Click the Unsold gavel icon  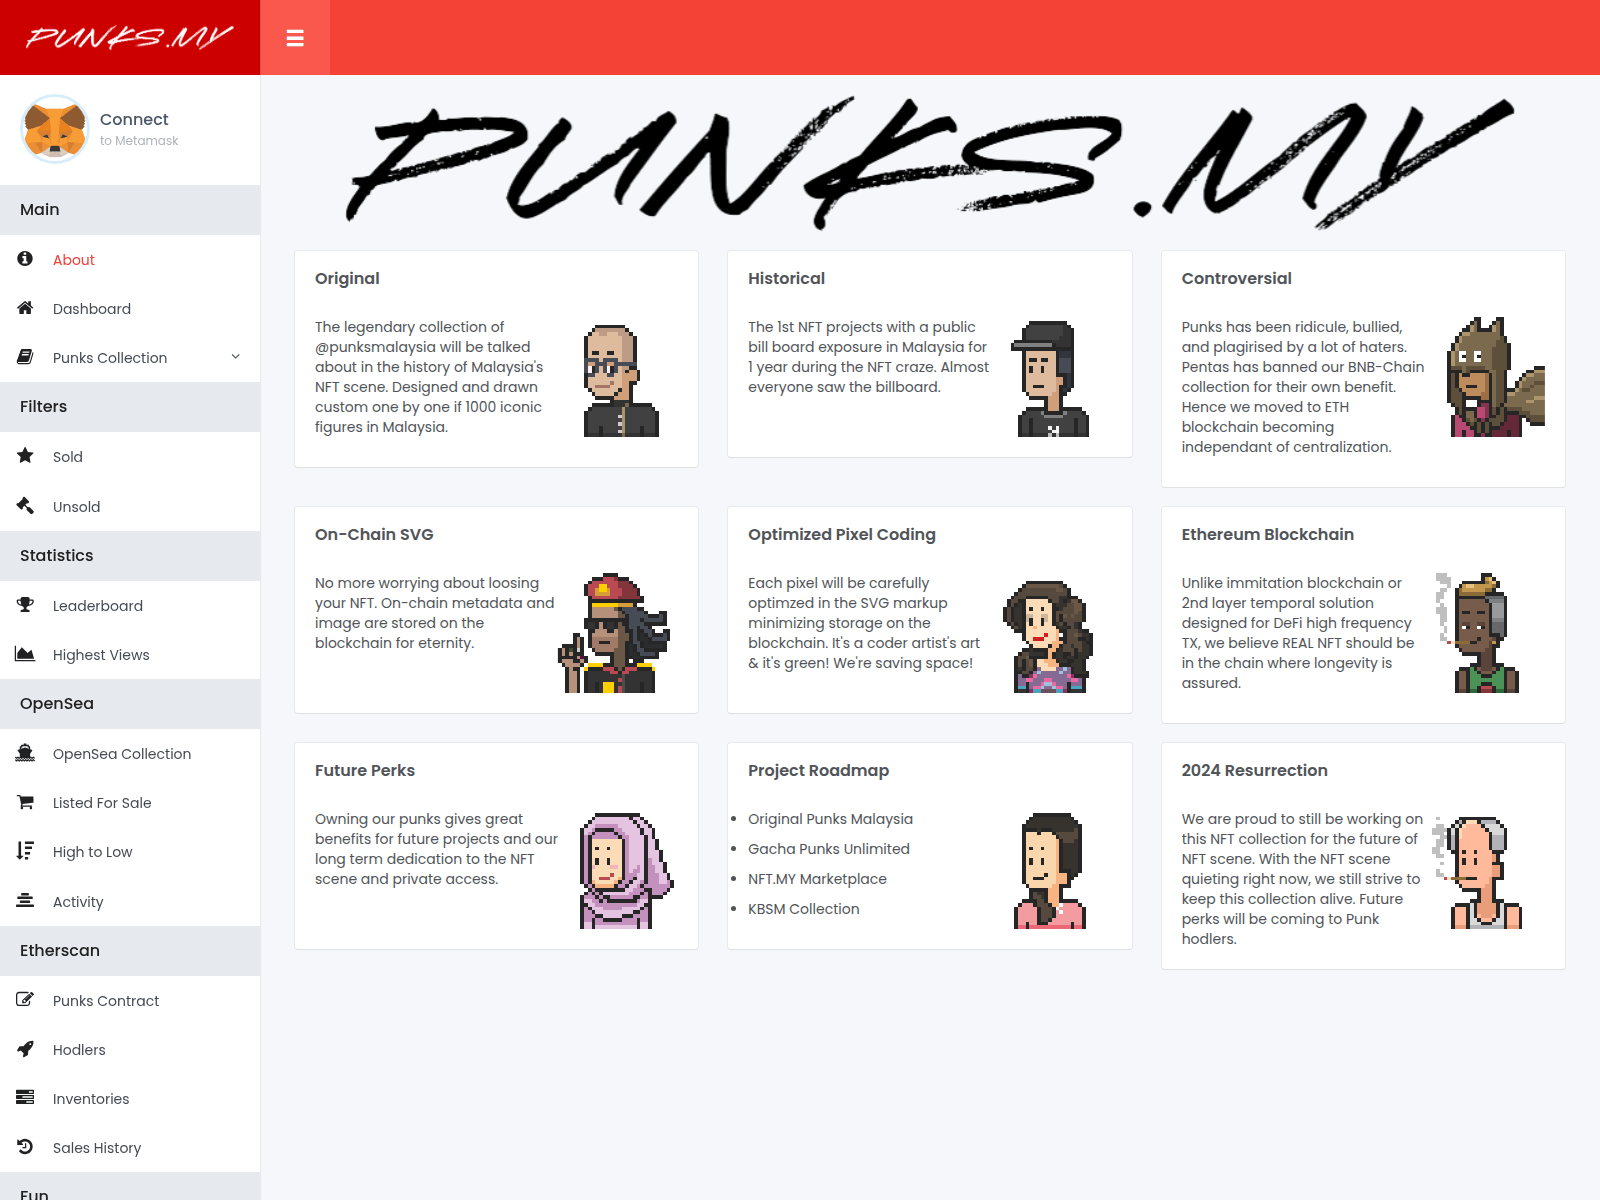[x=25, y=506]
